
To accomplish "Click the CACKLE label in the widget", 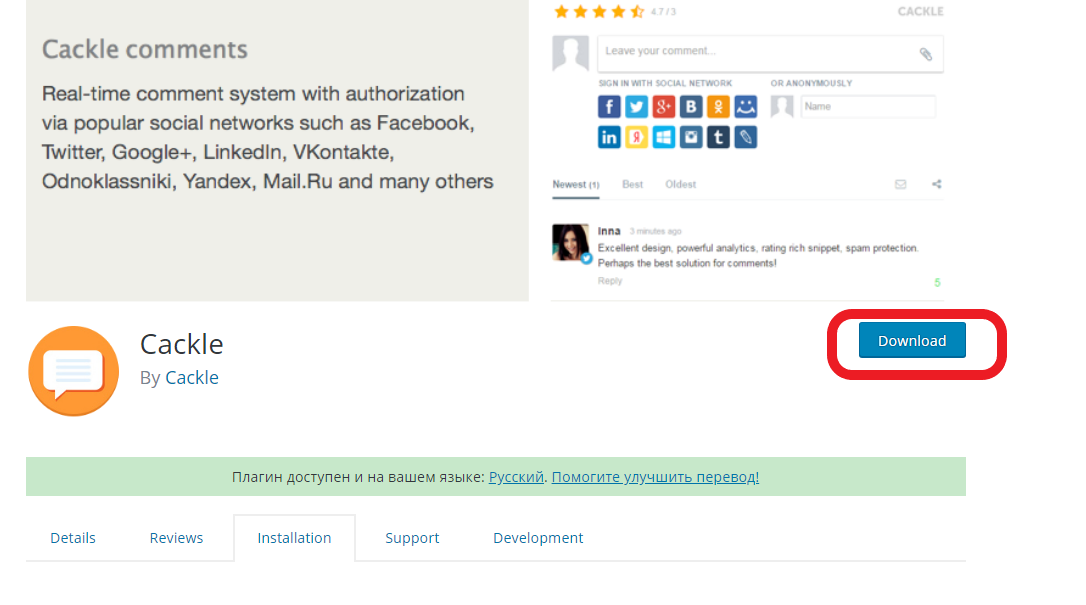I will coord(920,12).
